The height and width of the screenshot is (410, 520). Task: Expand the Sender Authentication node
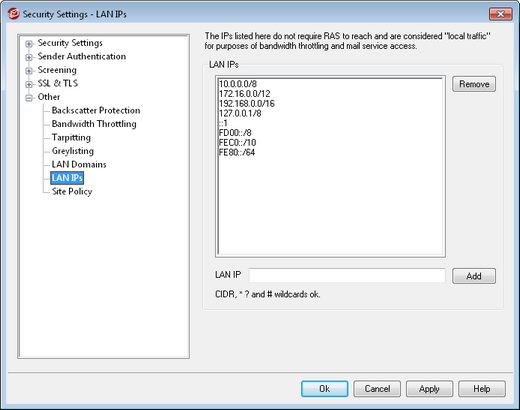[29, 57]
